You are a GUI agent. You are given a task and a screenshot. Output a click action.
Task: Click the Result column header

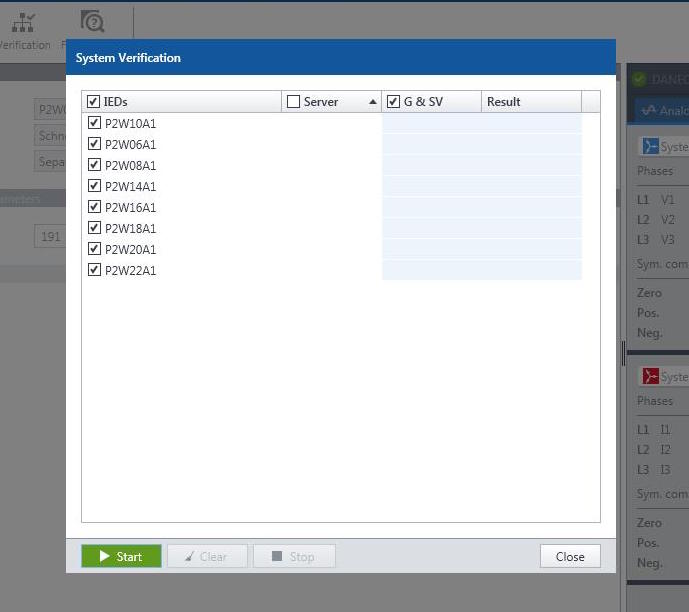[x=531, y=101]
